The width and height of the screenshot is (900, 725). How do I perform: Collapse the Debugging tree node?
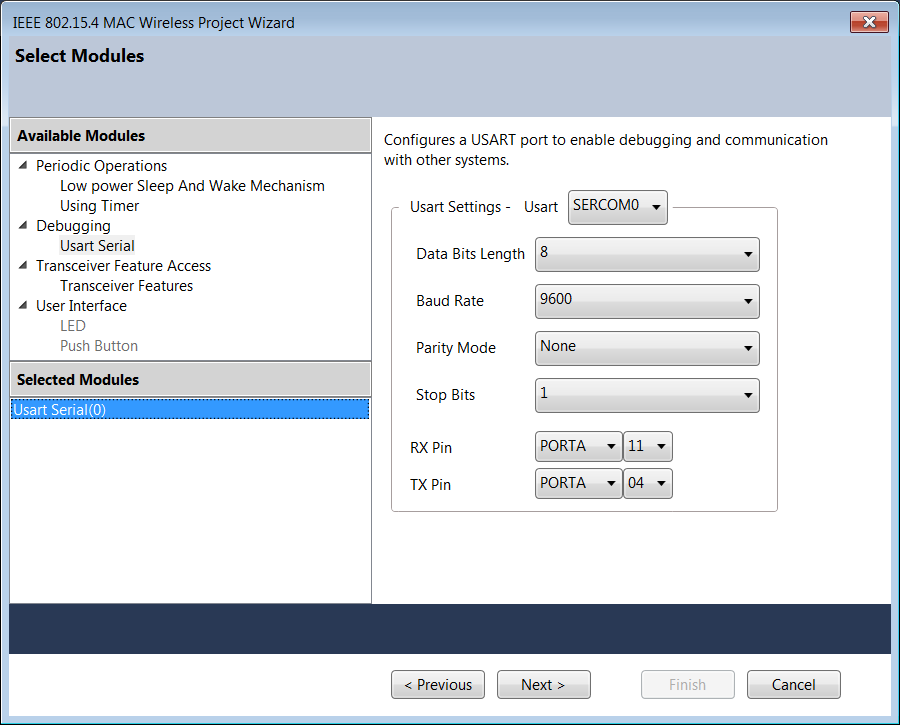click(x=23, y=226)
